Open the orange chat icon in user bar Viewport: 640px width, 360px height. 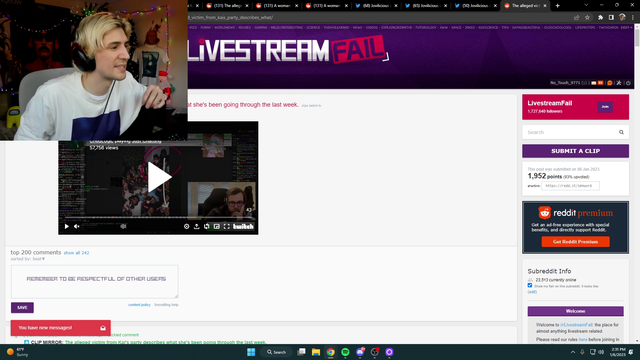pos(610,83)
